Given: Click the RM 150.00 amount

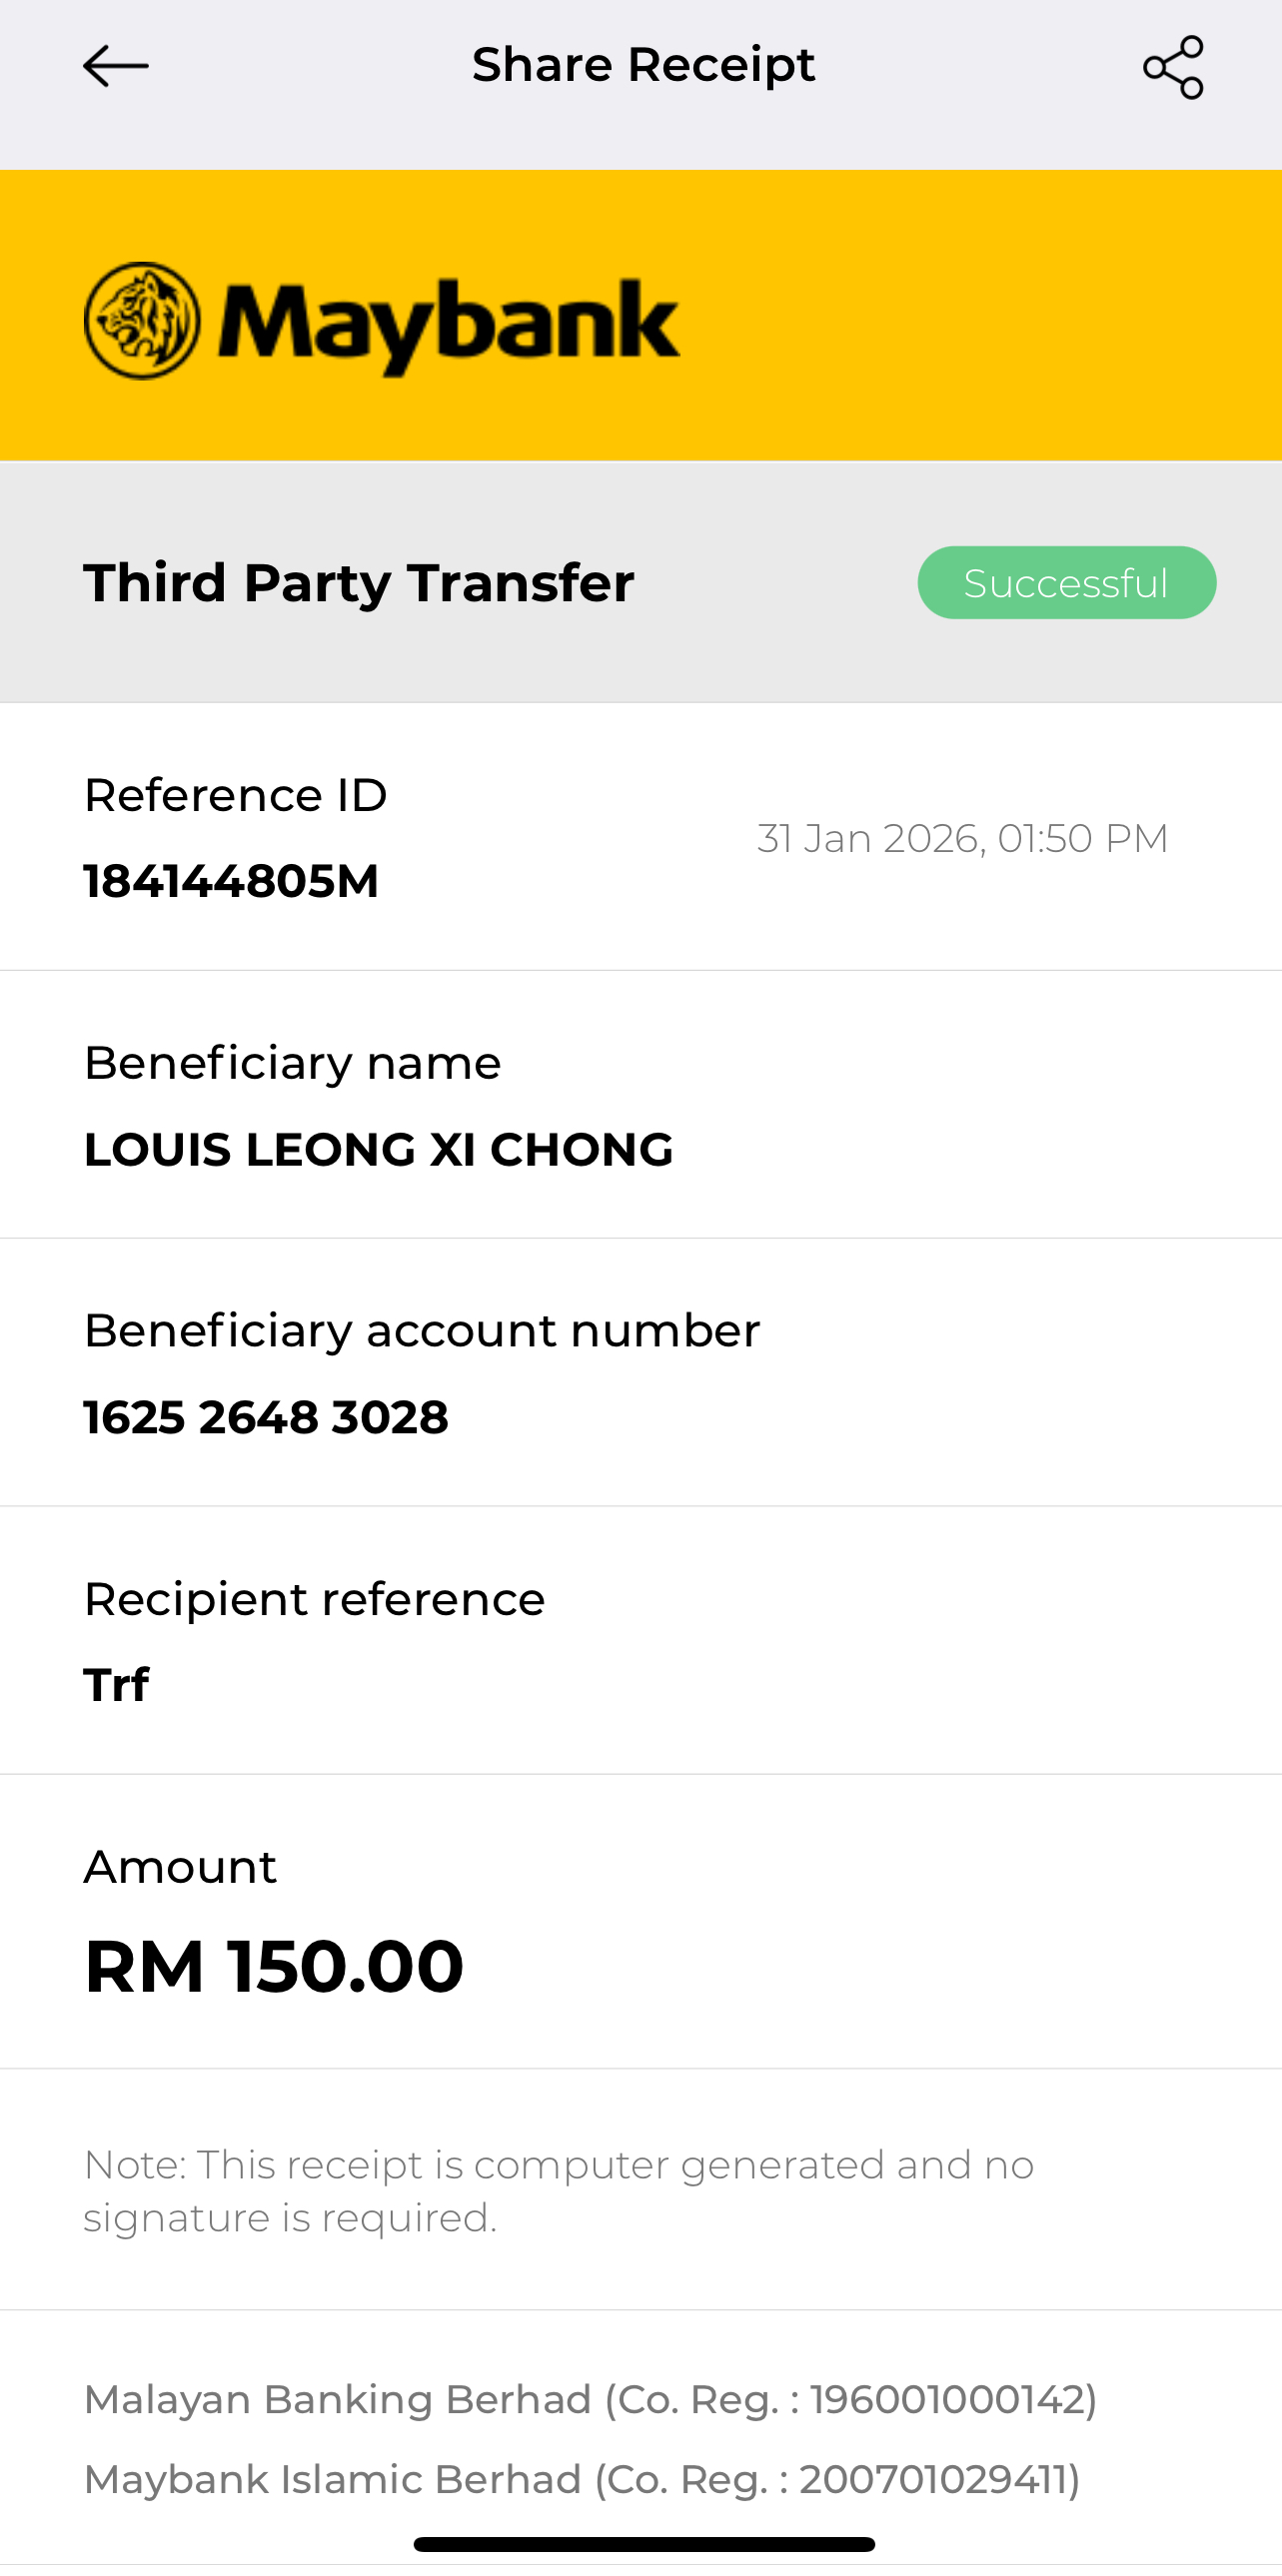Looking at the screenshot, I should coord(274,1967).
